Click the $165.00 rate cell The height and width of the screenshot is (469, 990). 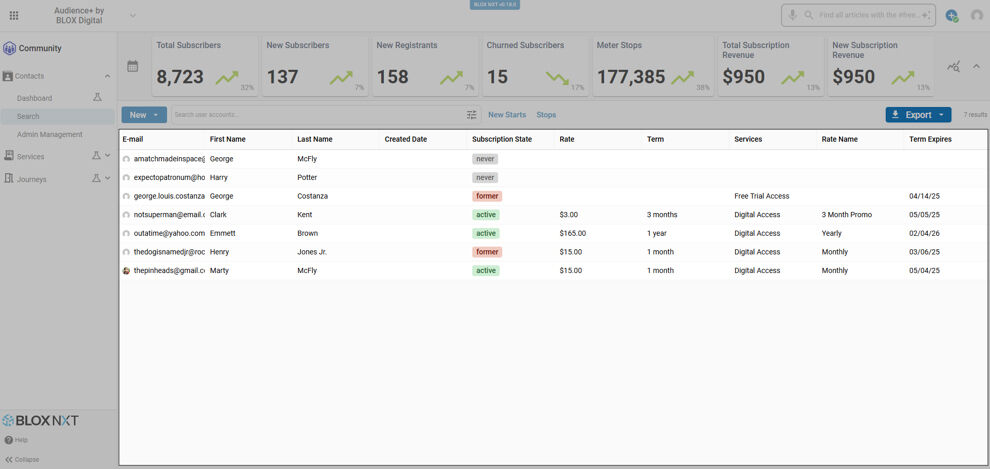click(x=573, y=233)
